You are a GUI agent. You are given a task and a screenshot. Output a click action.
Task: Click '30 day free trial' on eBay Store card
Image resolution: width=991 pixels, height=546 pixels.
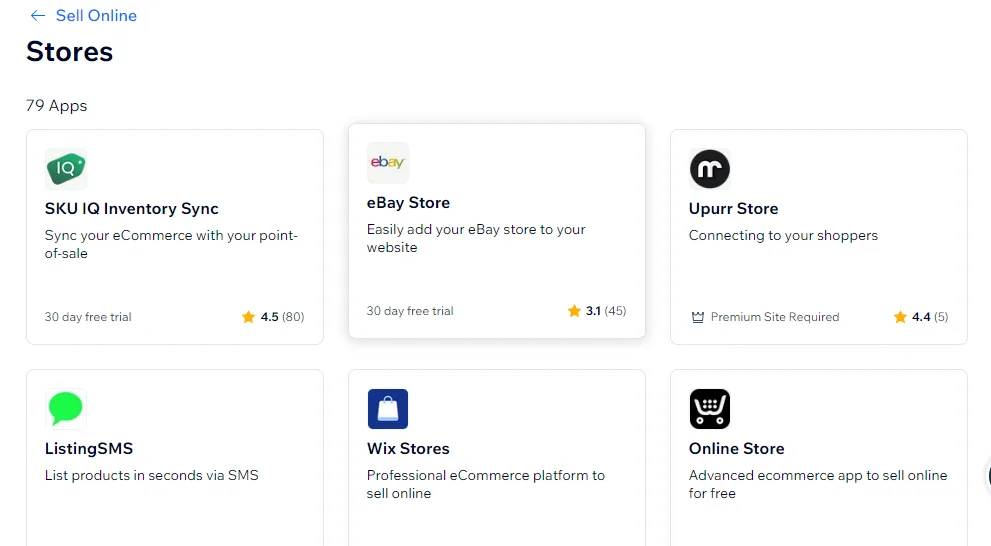410,311
